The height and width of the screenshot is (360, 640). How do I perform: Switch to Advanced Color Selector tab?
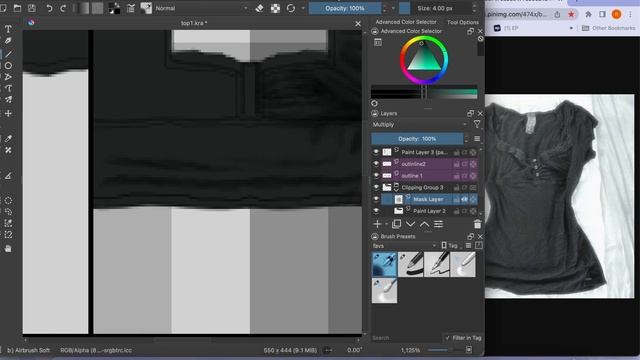click(406, 22)
